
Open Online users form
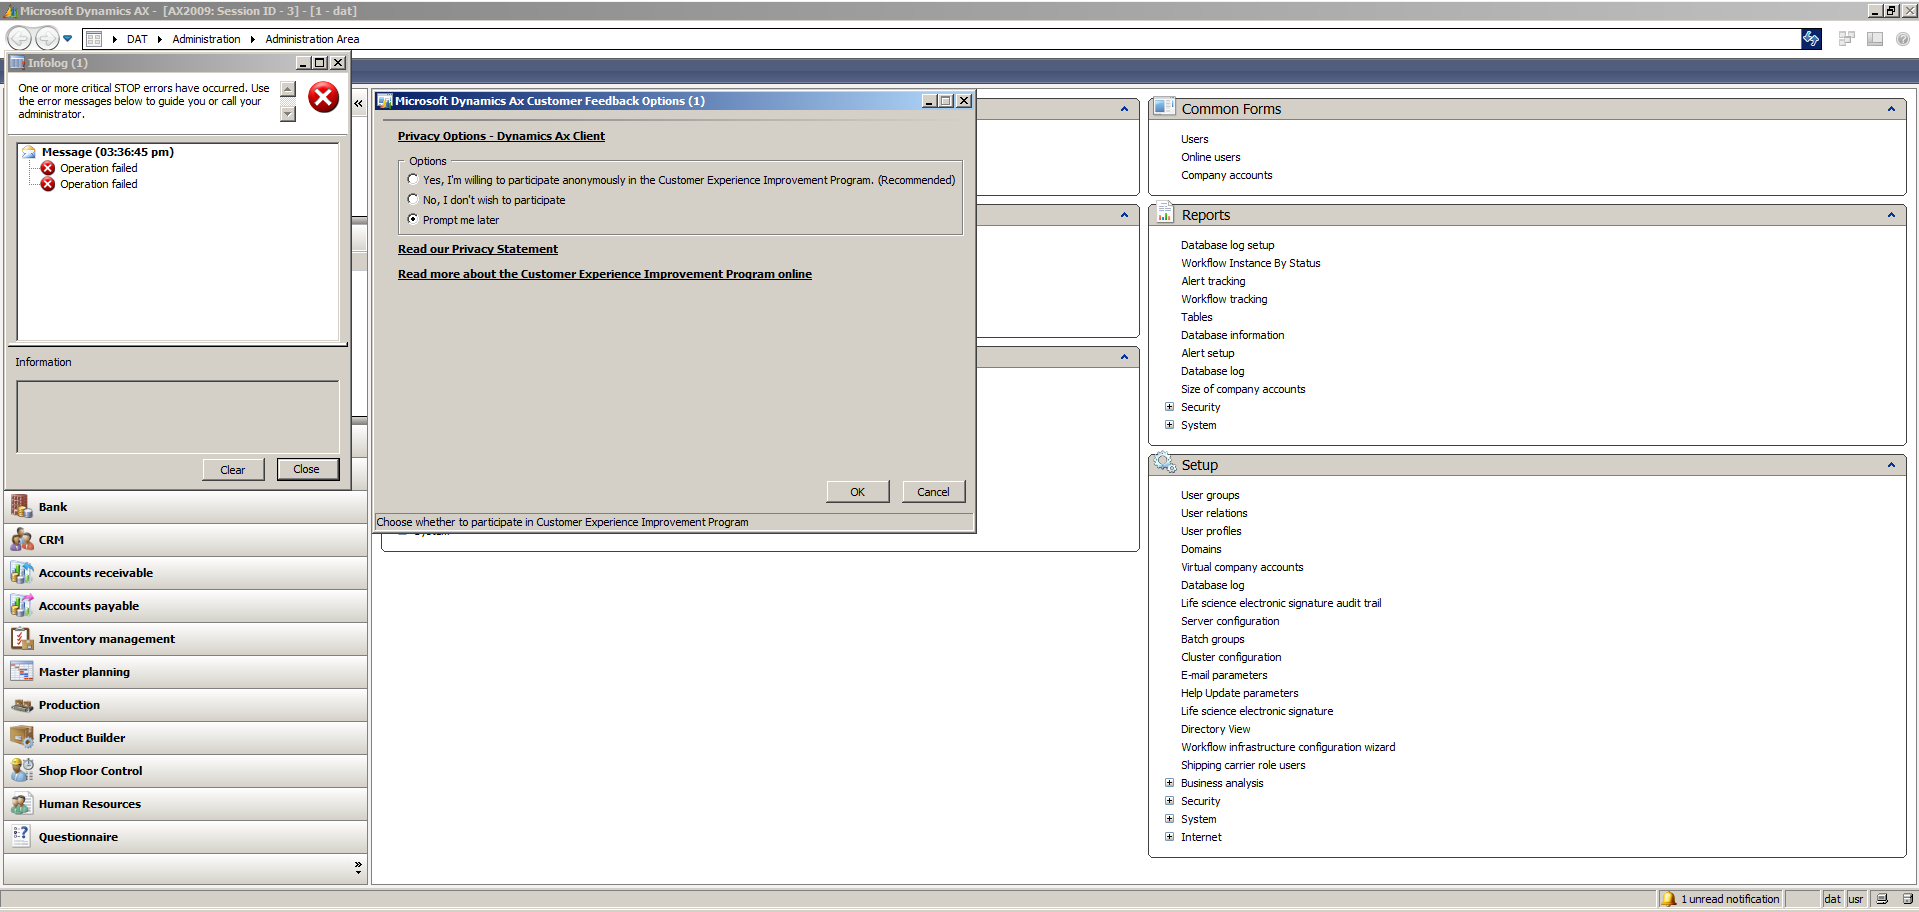[1210, 157]
